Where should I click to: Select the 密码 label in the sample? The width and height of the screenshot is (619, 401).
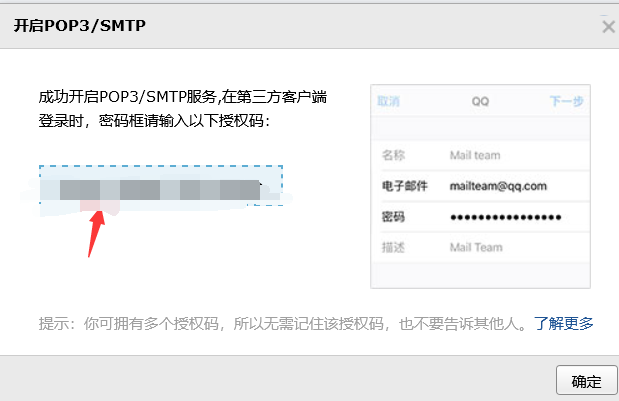(x=394, y=217)
